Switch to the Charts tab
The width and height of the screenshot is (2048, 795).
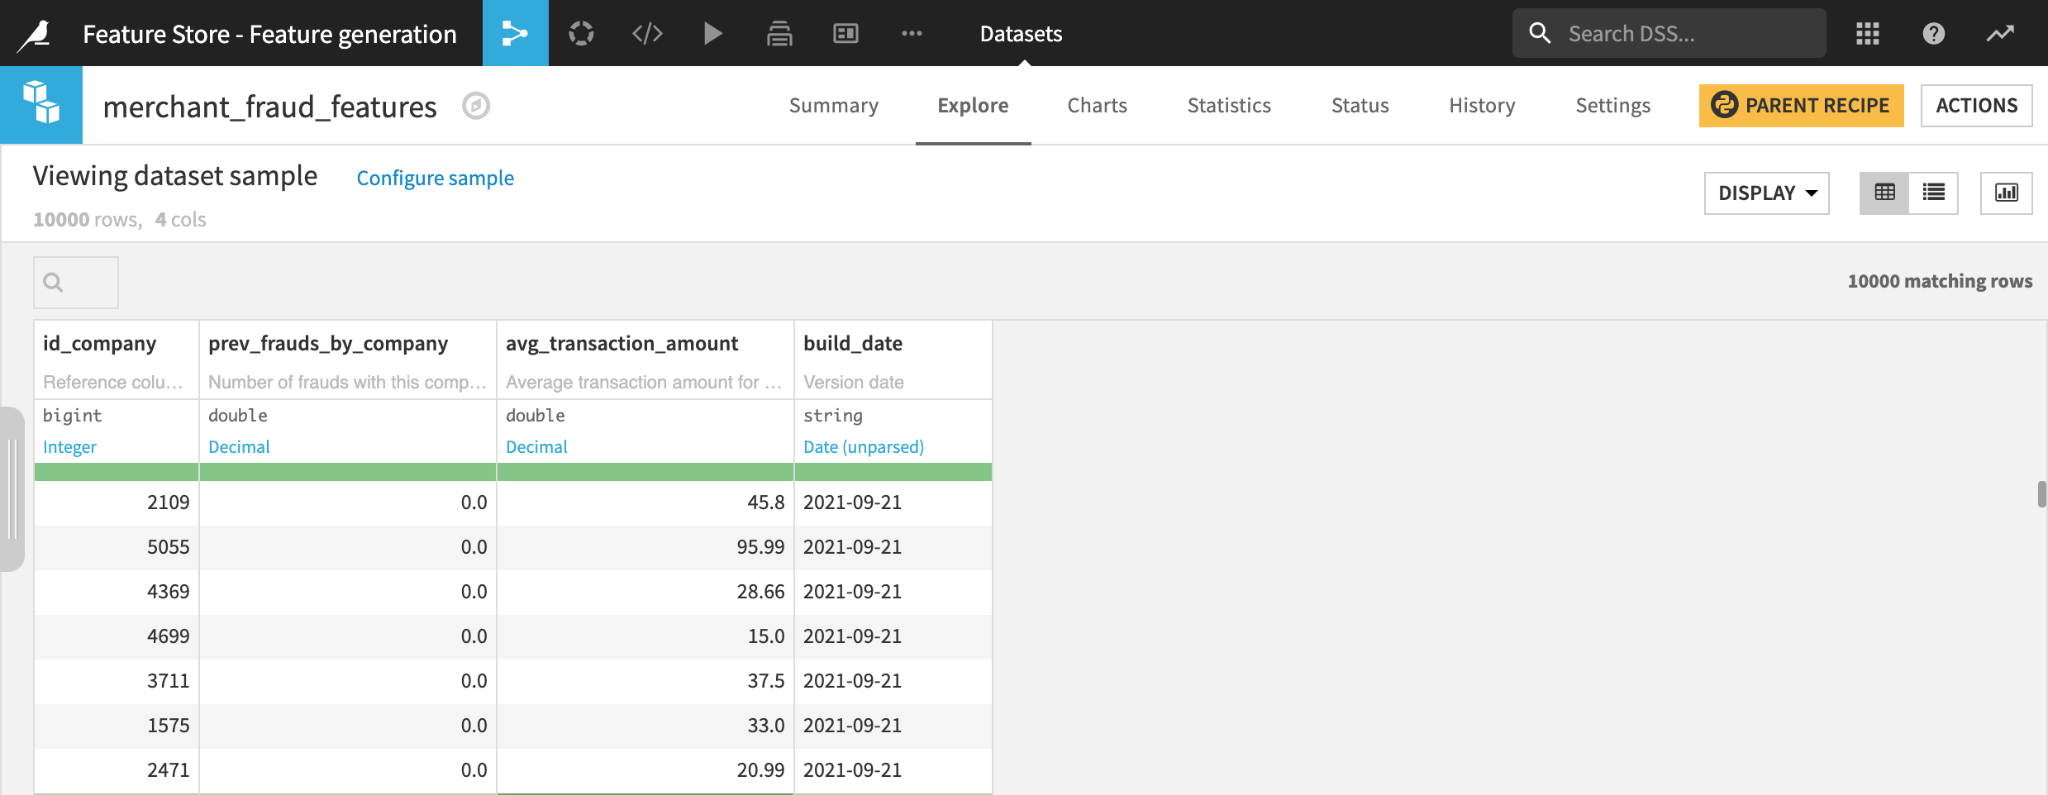pos(1097,105)
